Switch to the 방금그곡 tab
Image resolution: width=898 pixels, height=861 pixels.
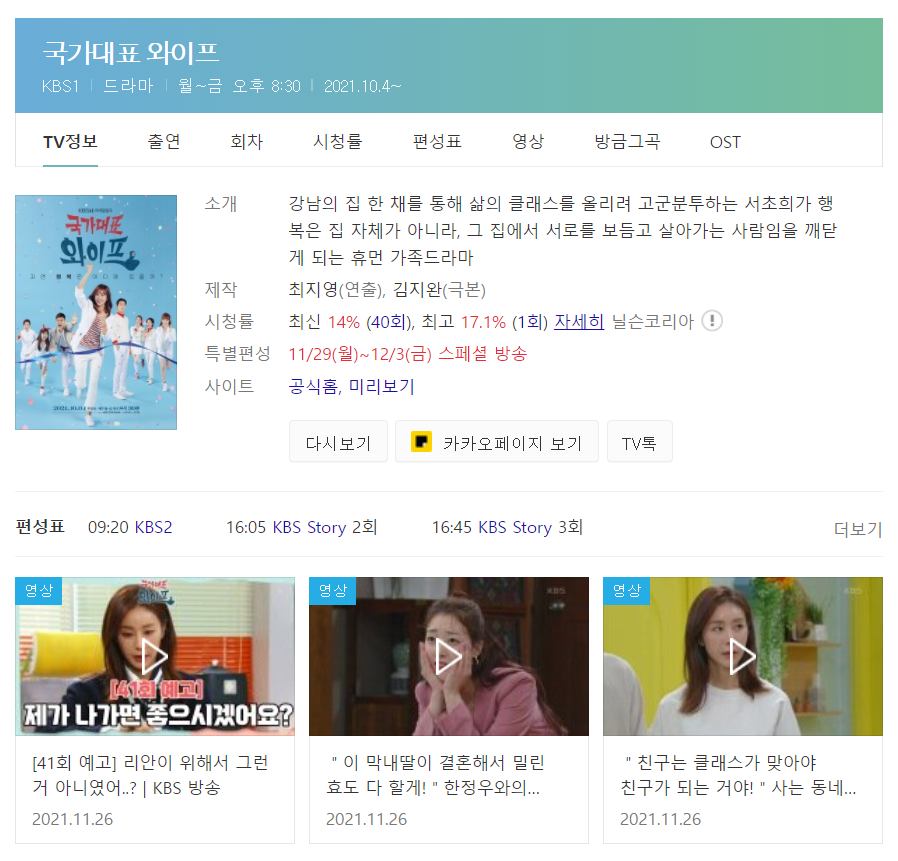(628, 141)
